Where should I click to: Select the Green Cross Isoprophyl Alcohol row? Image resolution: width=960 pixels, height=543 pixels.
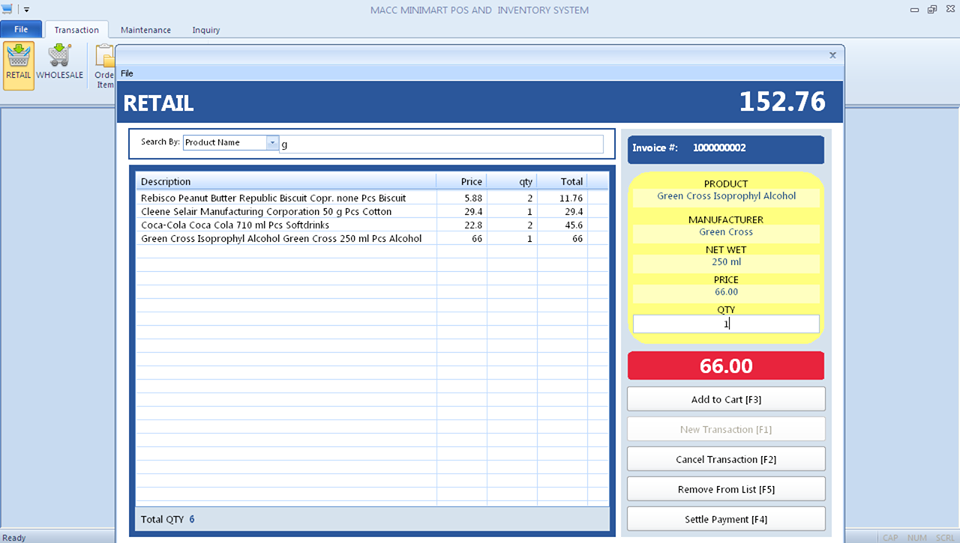click(x=372, y=239)
